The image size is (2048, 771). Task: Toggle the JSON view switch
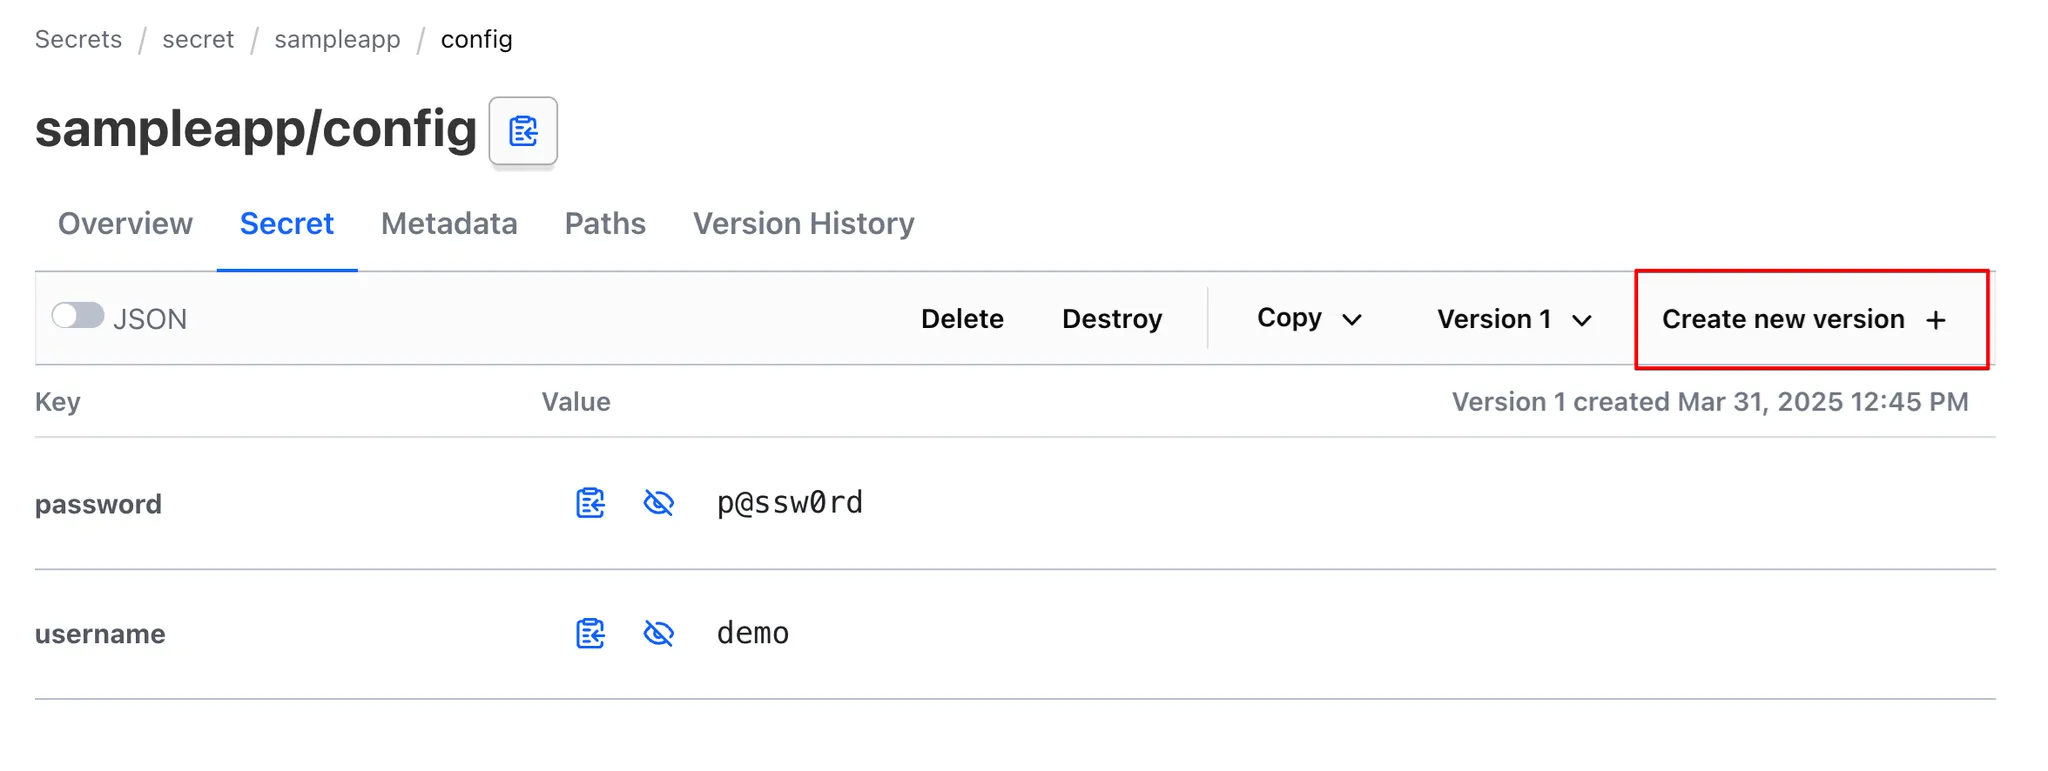coord(78,316)
